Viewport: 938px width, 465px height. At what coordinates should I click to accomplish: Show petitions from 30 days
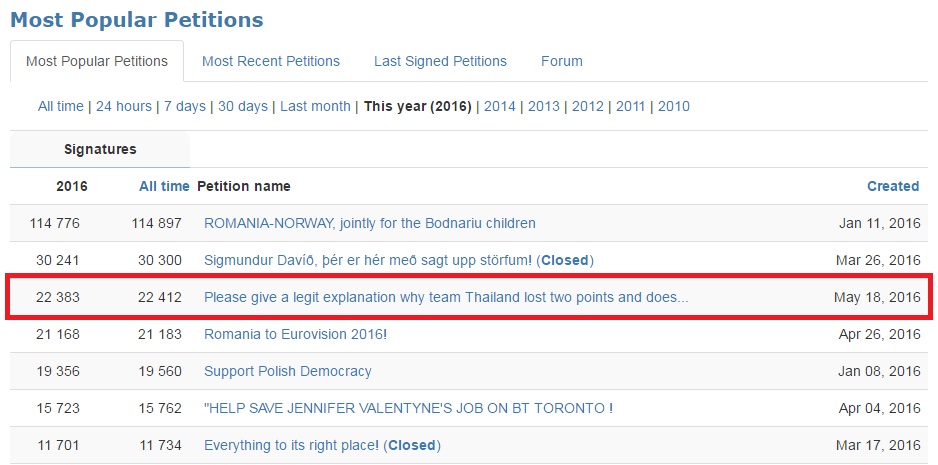pos(243,106)
